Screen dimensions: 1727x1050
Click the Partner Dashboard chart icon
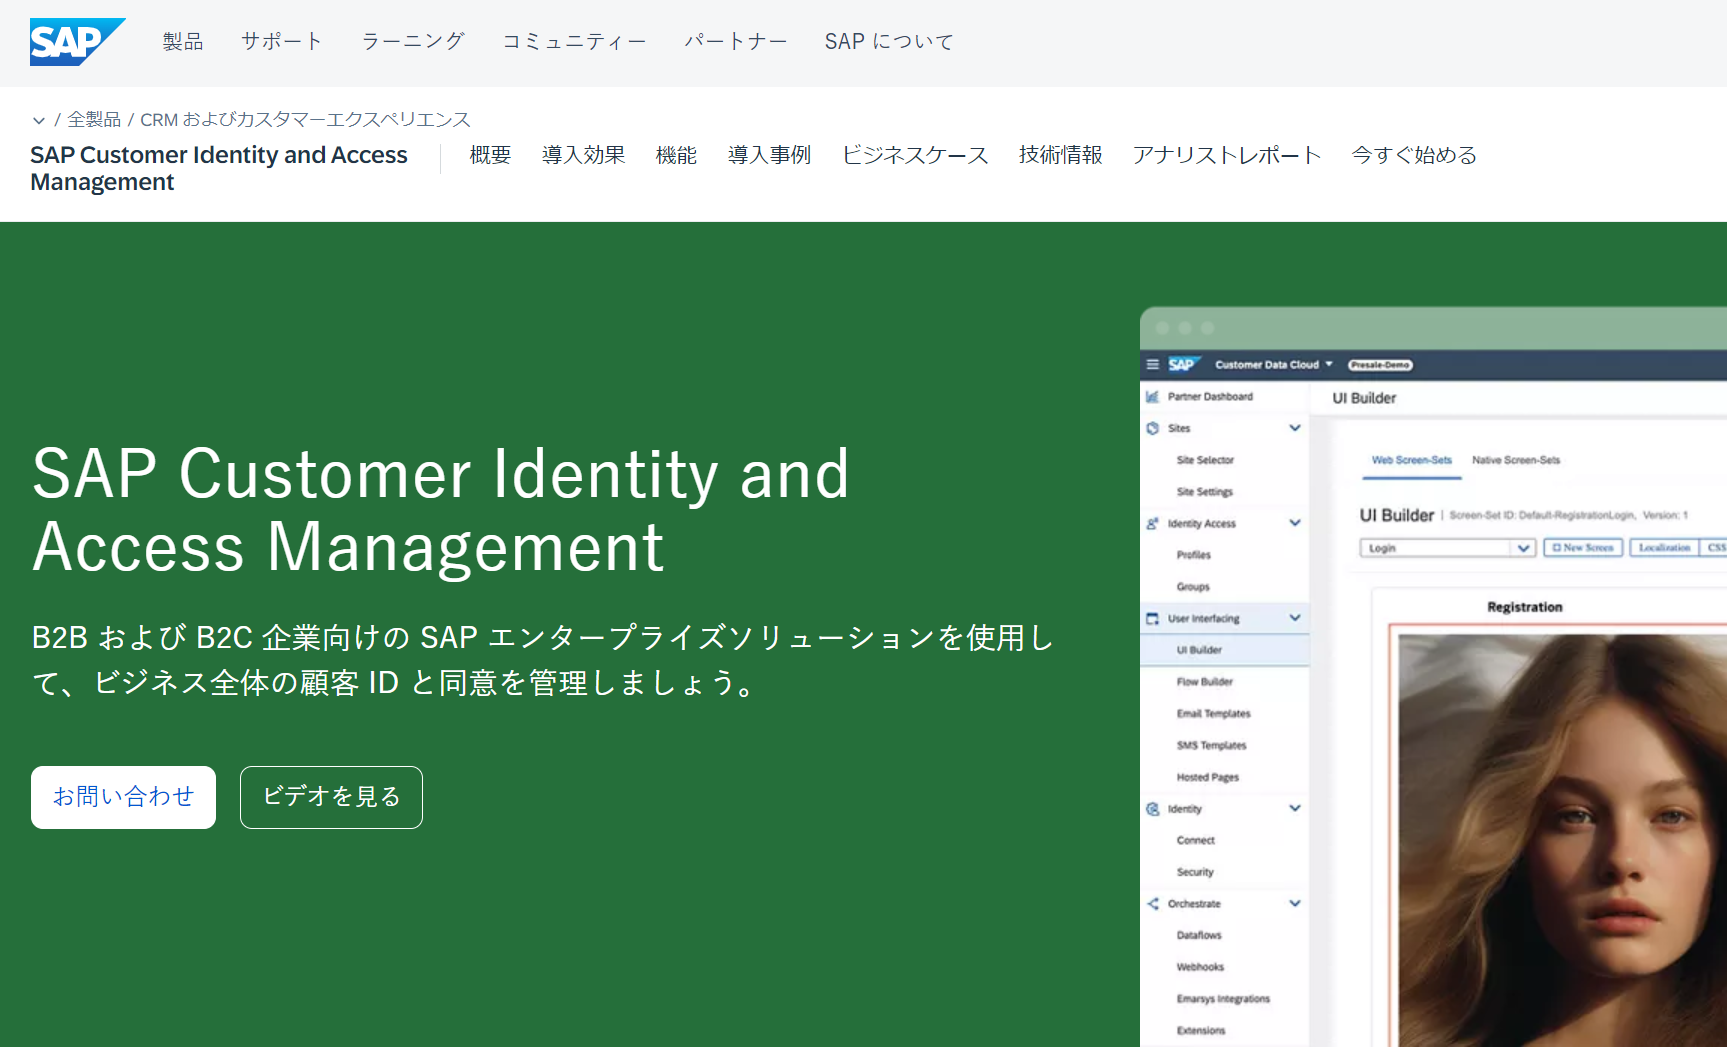pos(1152,397)
